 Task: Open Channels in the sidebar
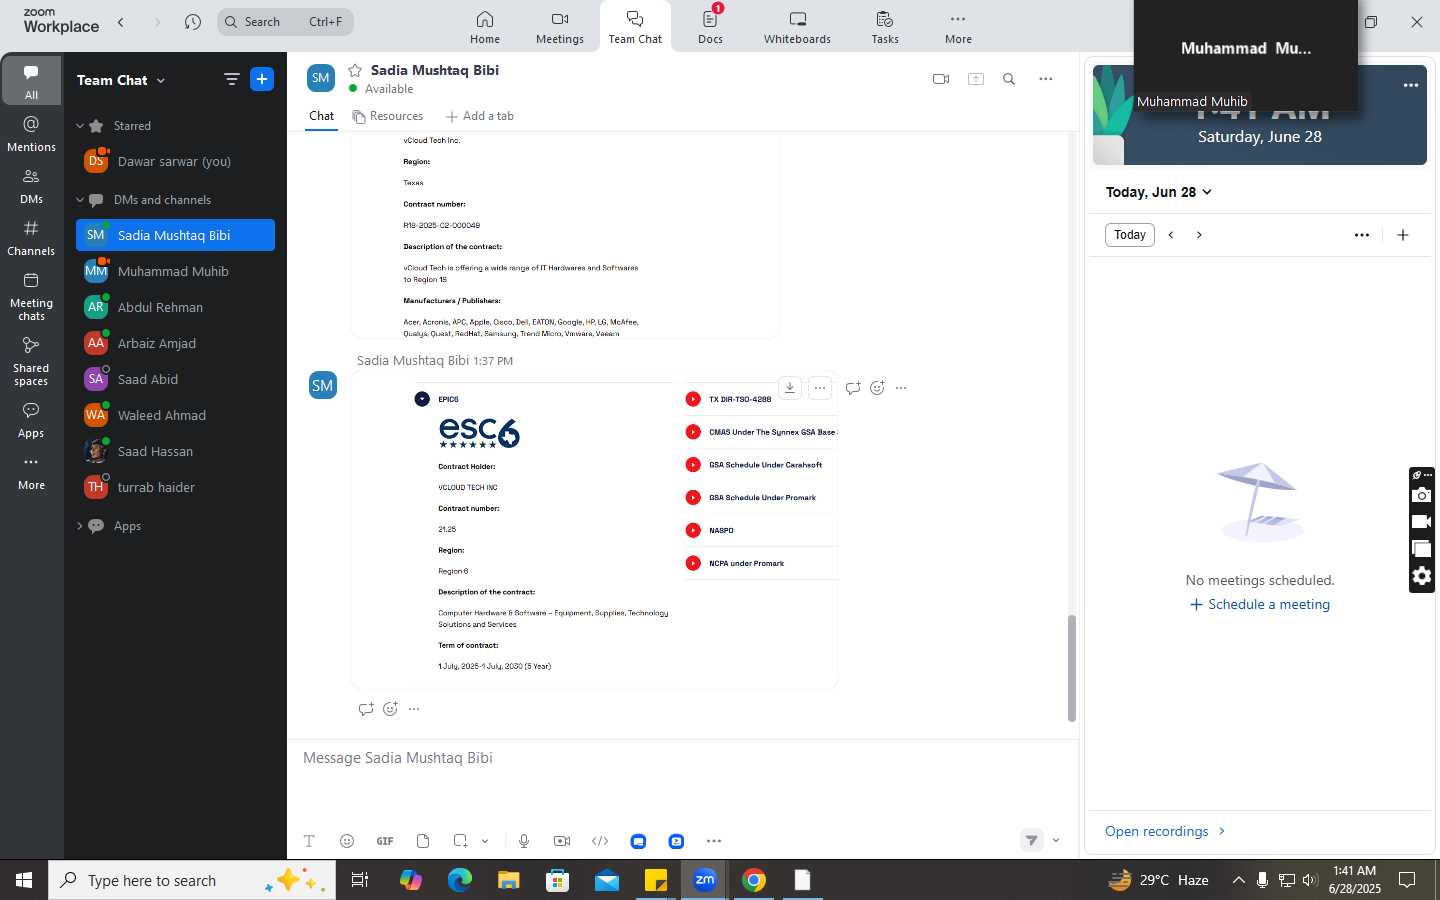31,237
